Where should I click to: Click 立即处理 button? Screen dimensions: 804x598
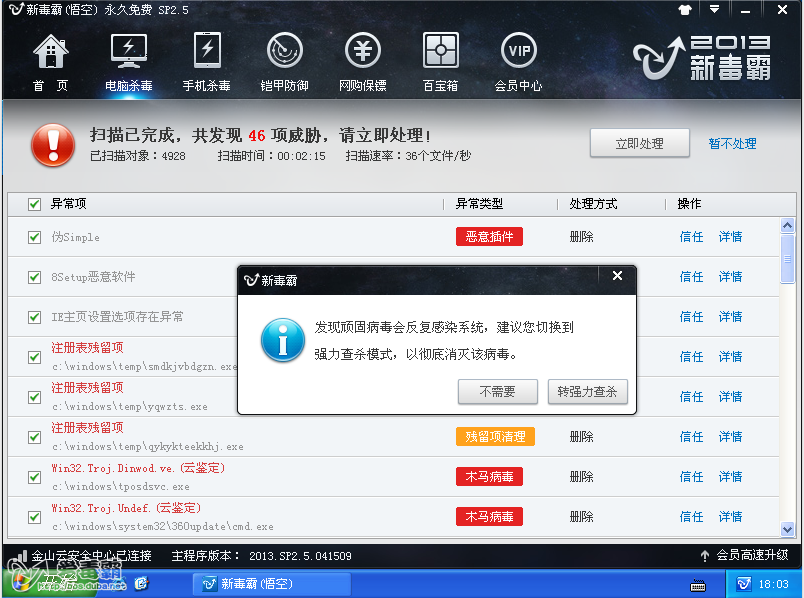[639, 143]
